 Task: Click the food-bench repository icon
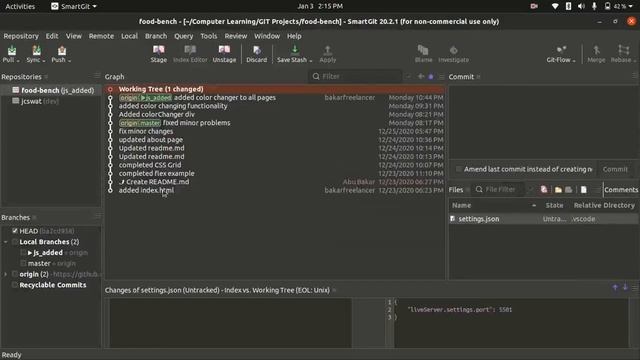[16, 90]
